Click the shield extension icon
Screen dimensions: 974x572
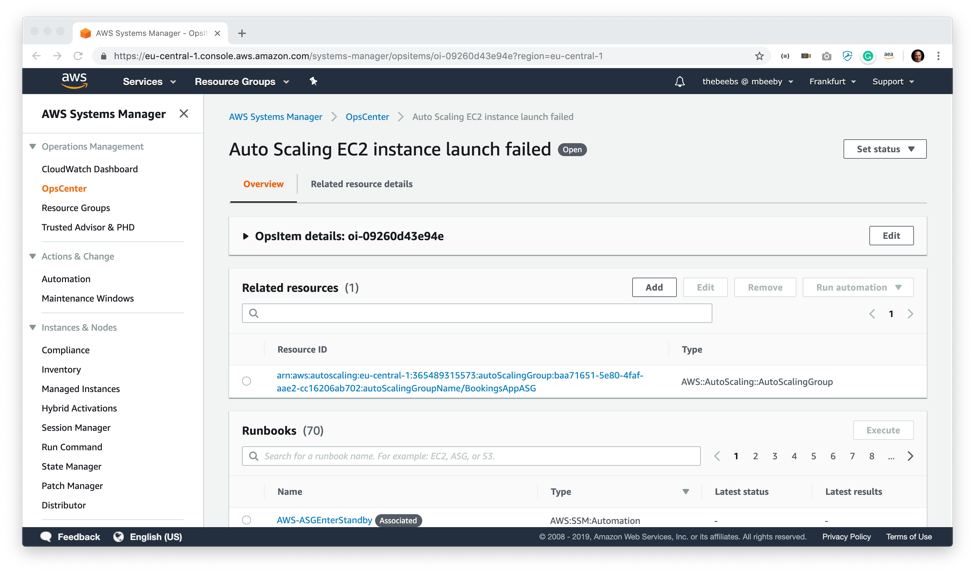pos(847,56)
